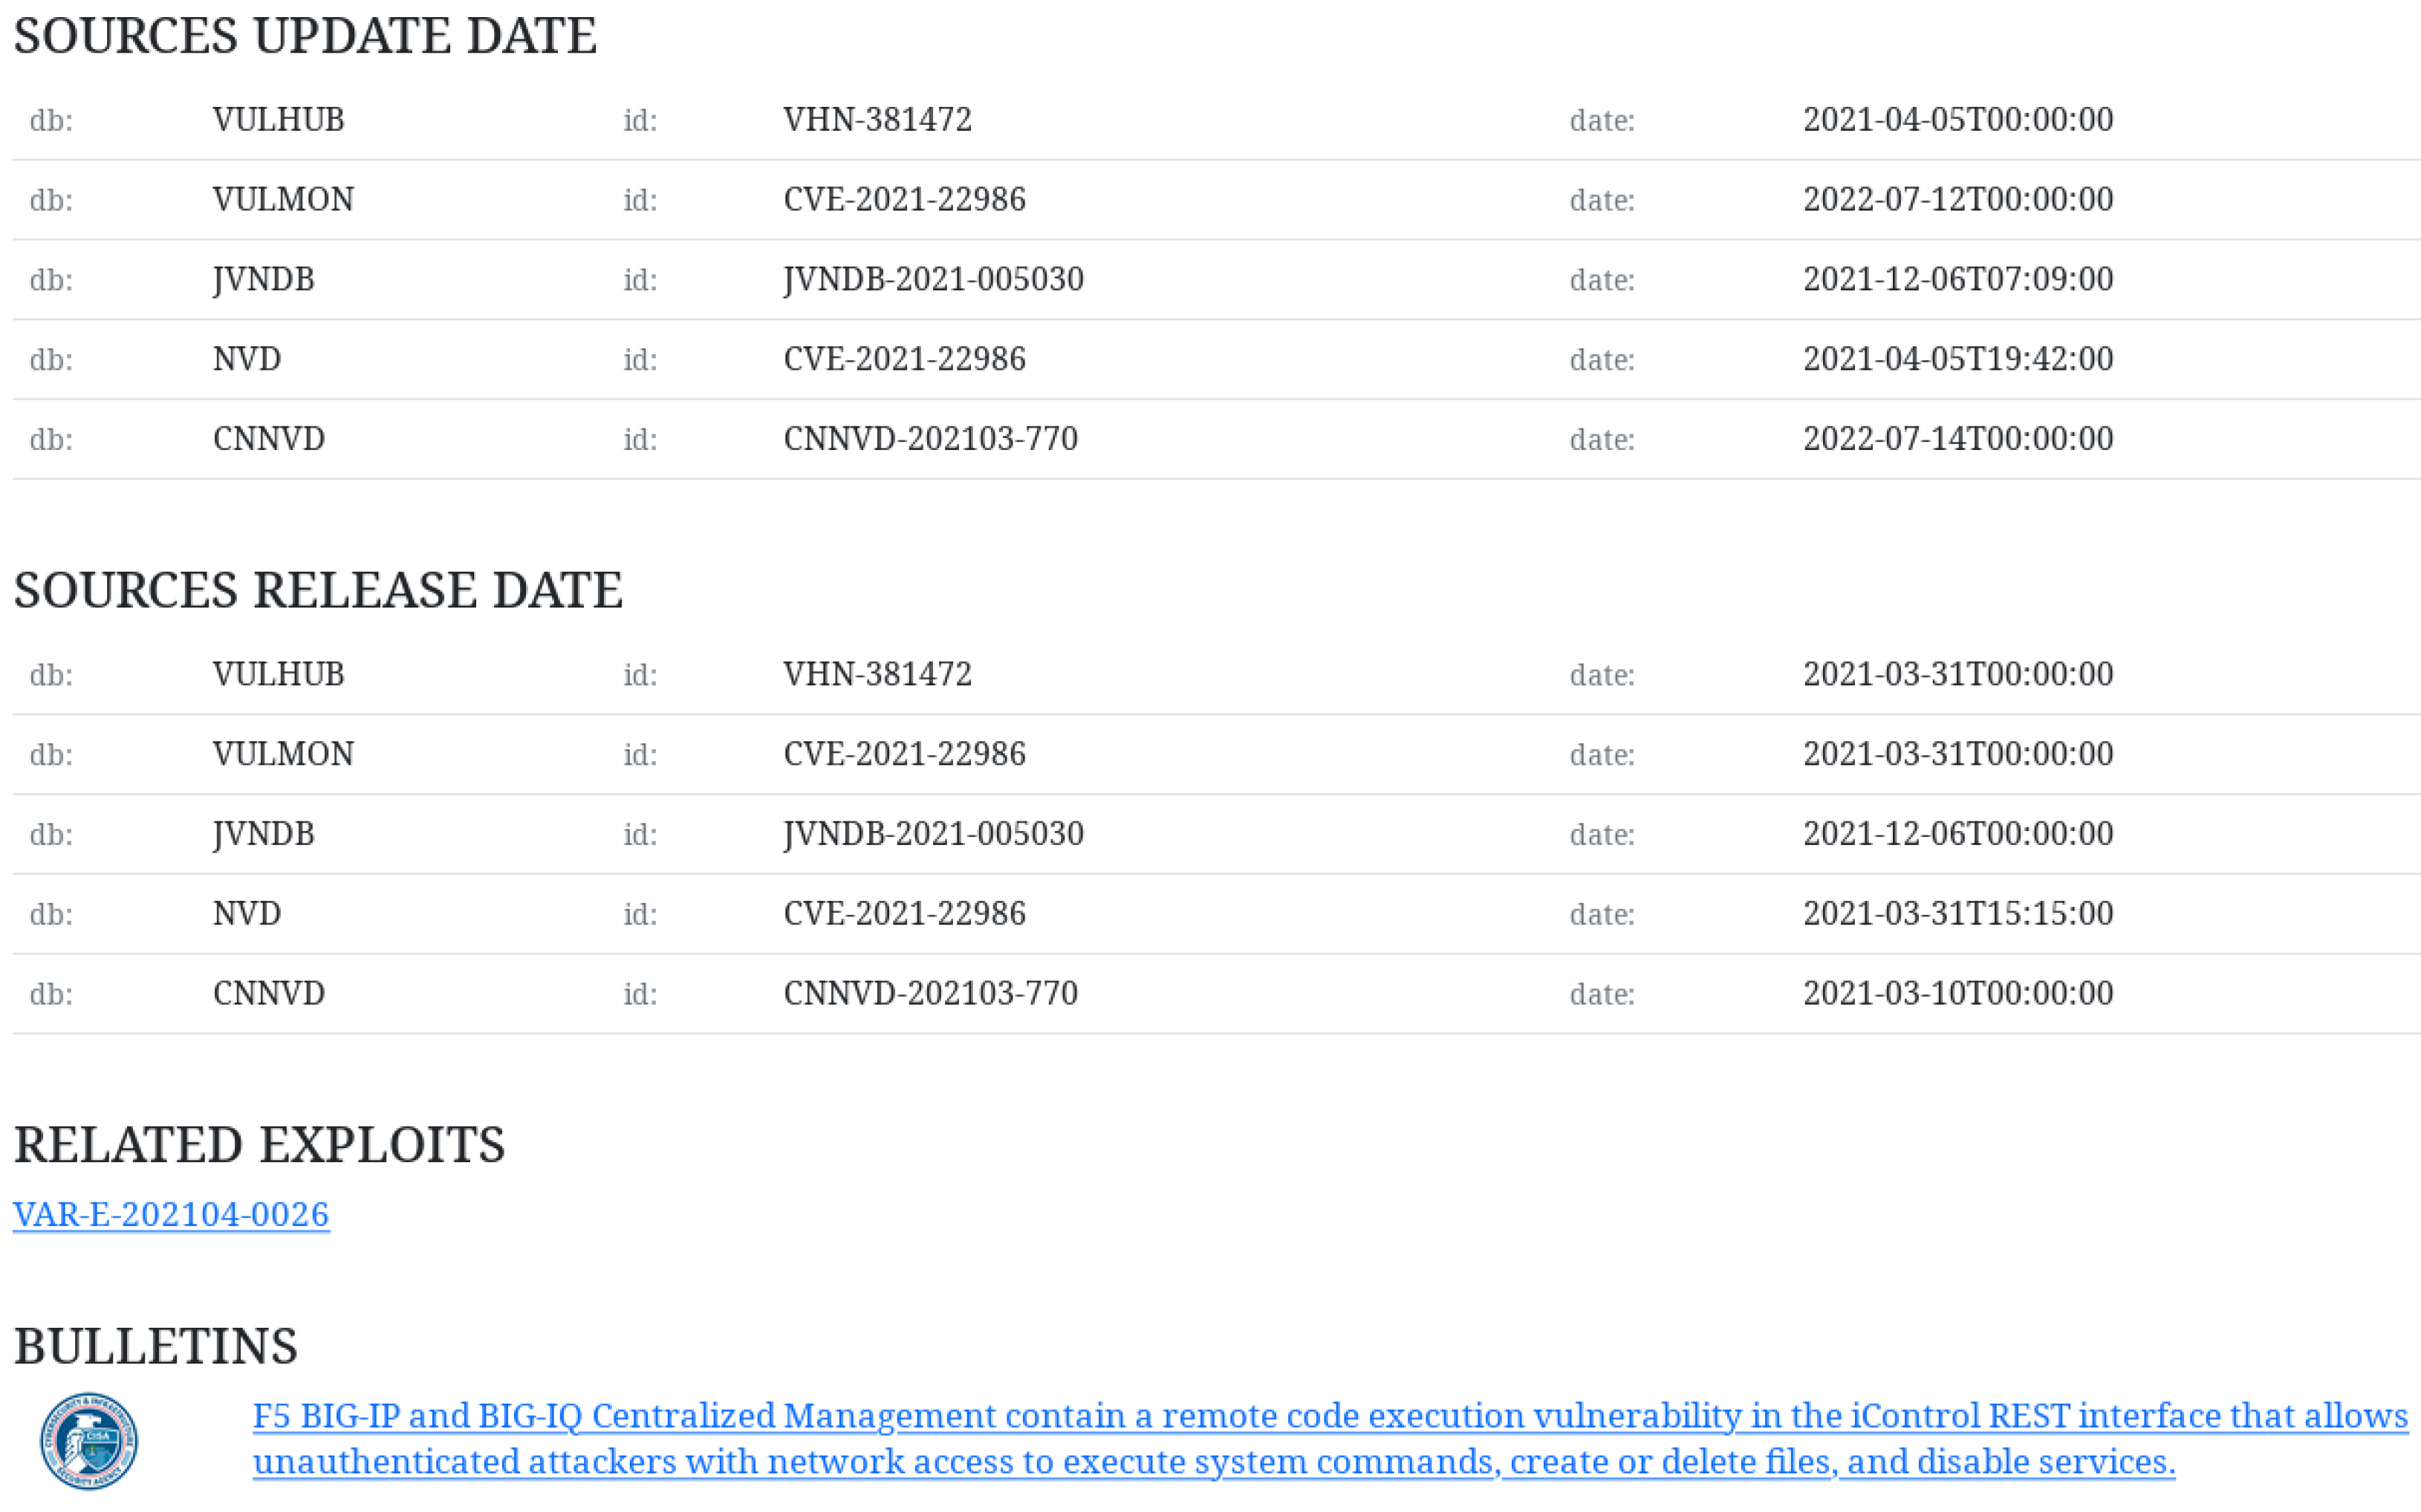Click VHN-381472 in Sources Update Date table
Screen dimensions: 2421x1512
pyautogui.click(x=876, y=120)
